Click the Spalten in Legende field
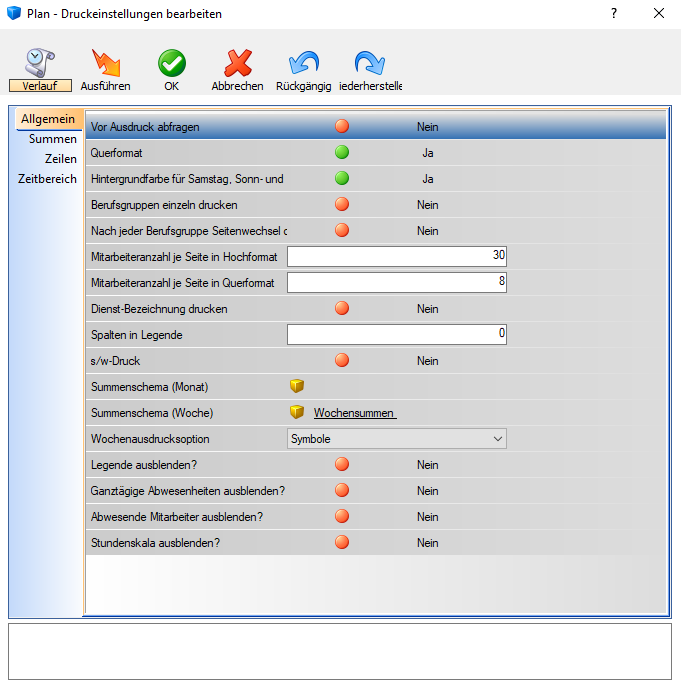The image size is (681, 690). point(396,334)
